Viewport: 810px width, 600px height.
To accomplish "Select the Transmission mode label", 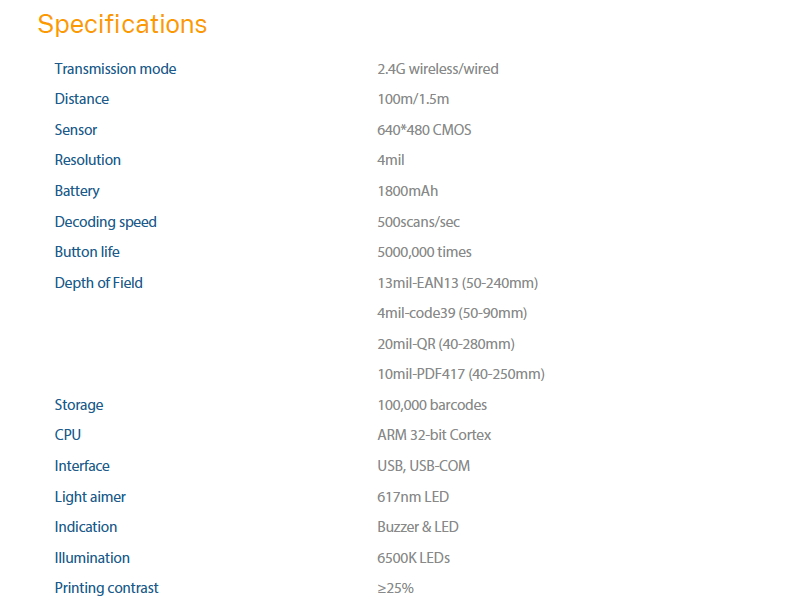I will (115, 69).
